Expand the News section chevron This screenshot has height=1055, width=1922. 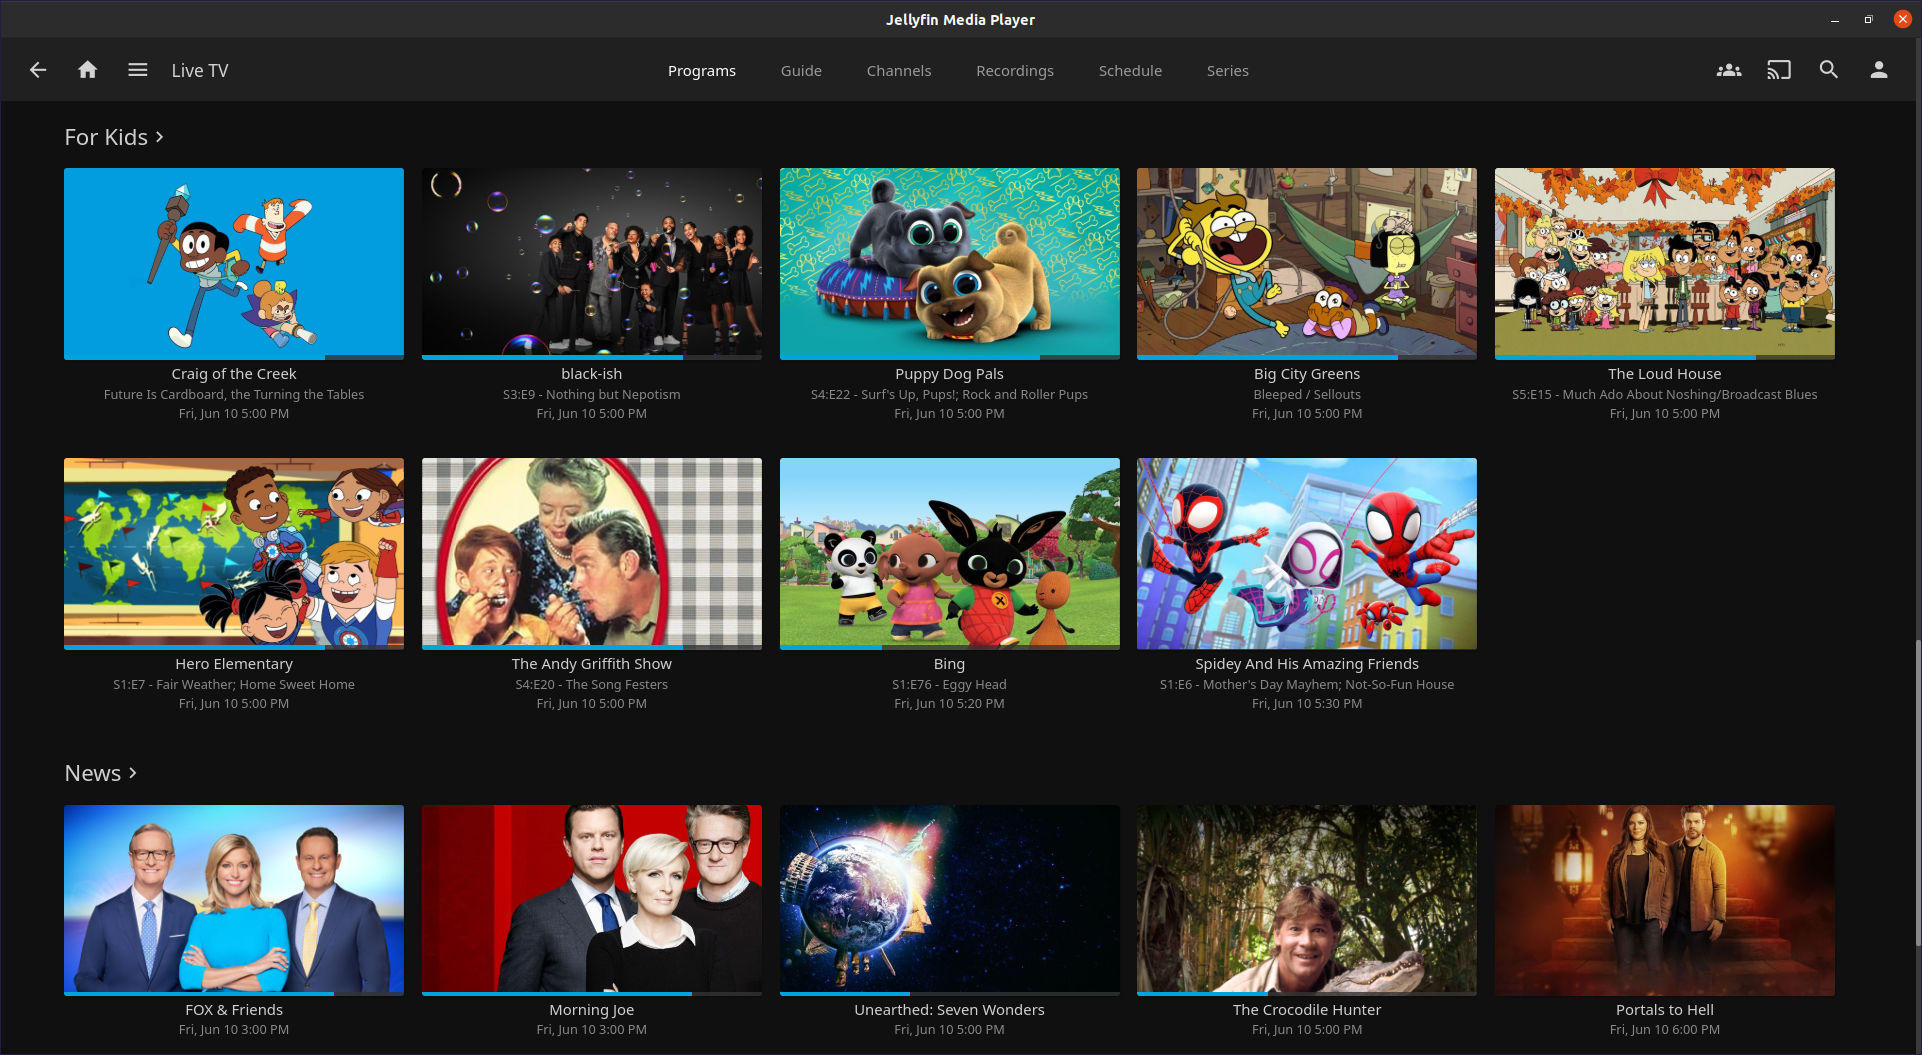133,773
